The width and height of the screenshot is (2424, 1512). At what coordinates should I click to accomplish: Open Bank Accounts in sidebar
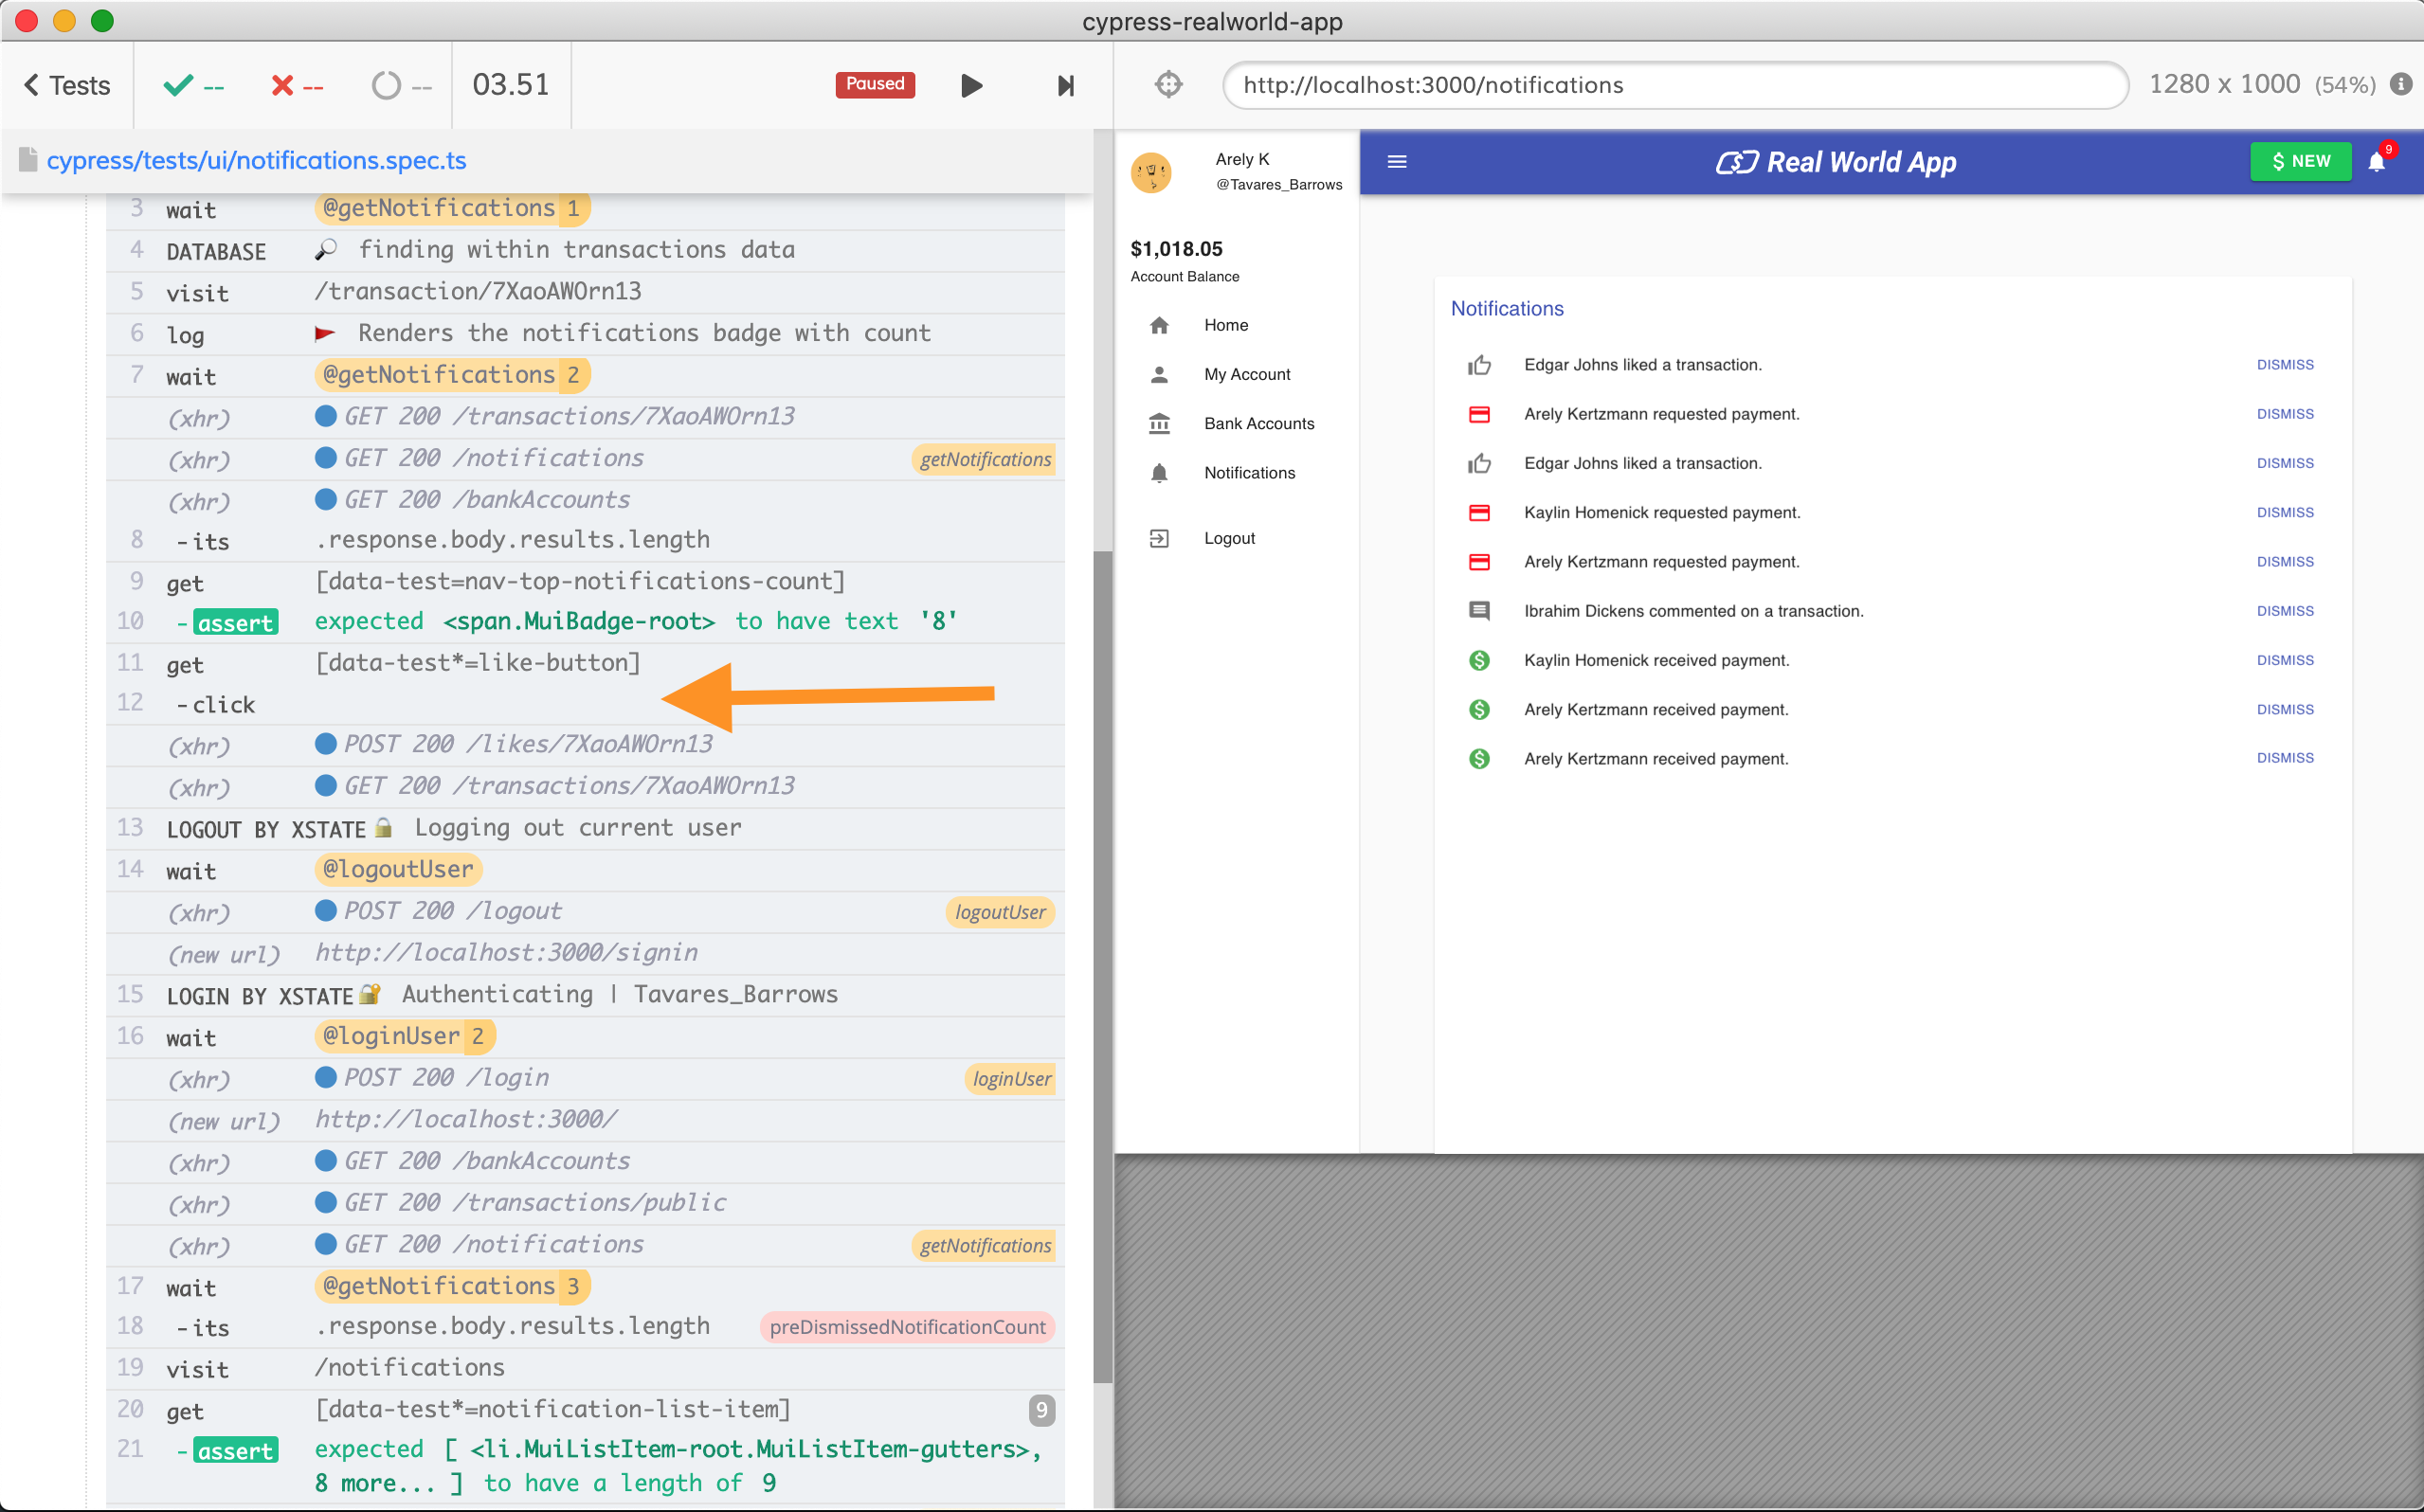(x=1258, y=424)
